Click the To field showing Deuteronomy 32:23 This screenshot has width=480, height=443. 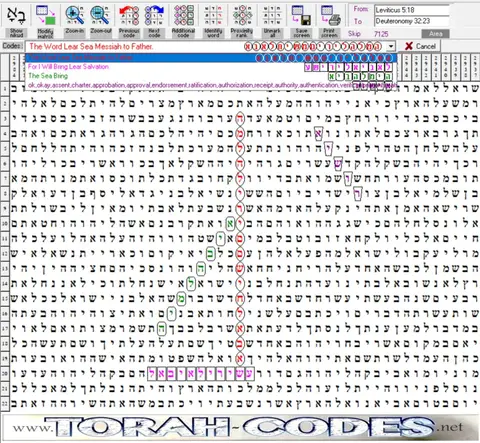[x=411, y=21]
